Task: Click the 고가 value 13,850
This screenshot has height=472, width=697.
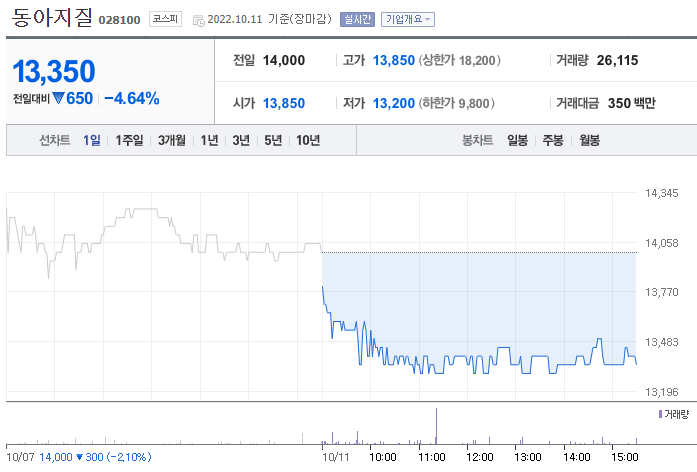Action: coord(393,60)
